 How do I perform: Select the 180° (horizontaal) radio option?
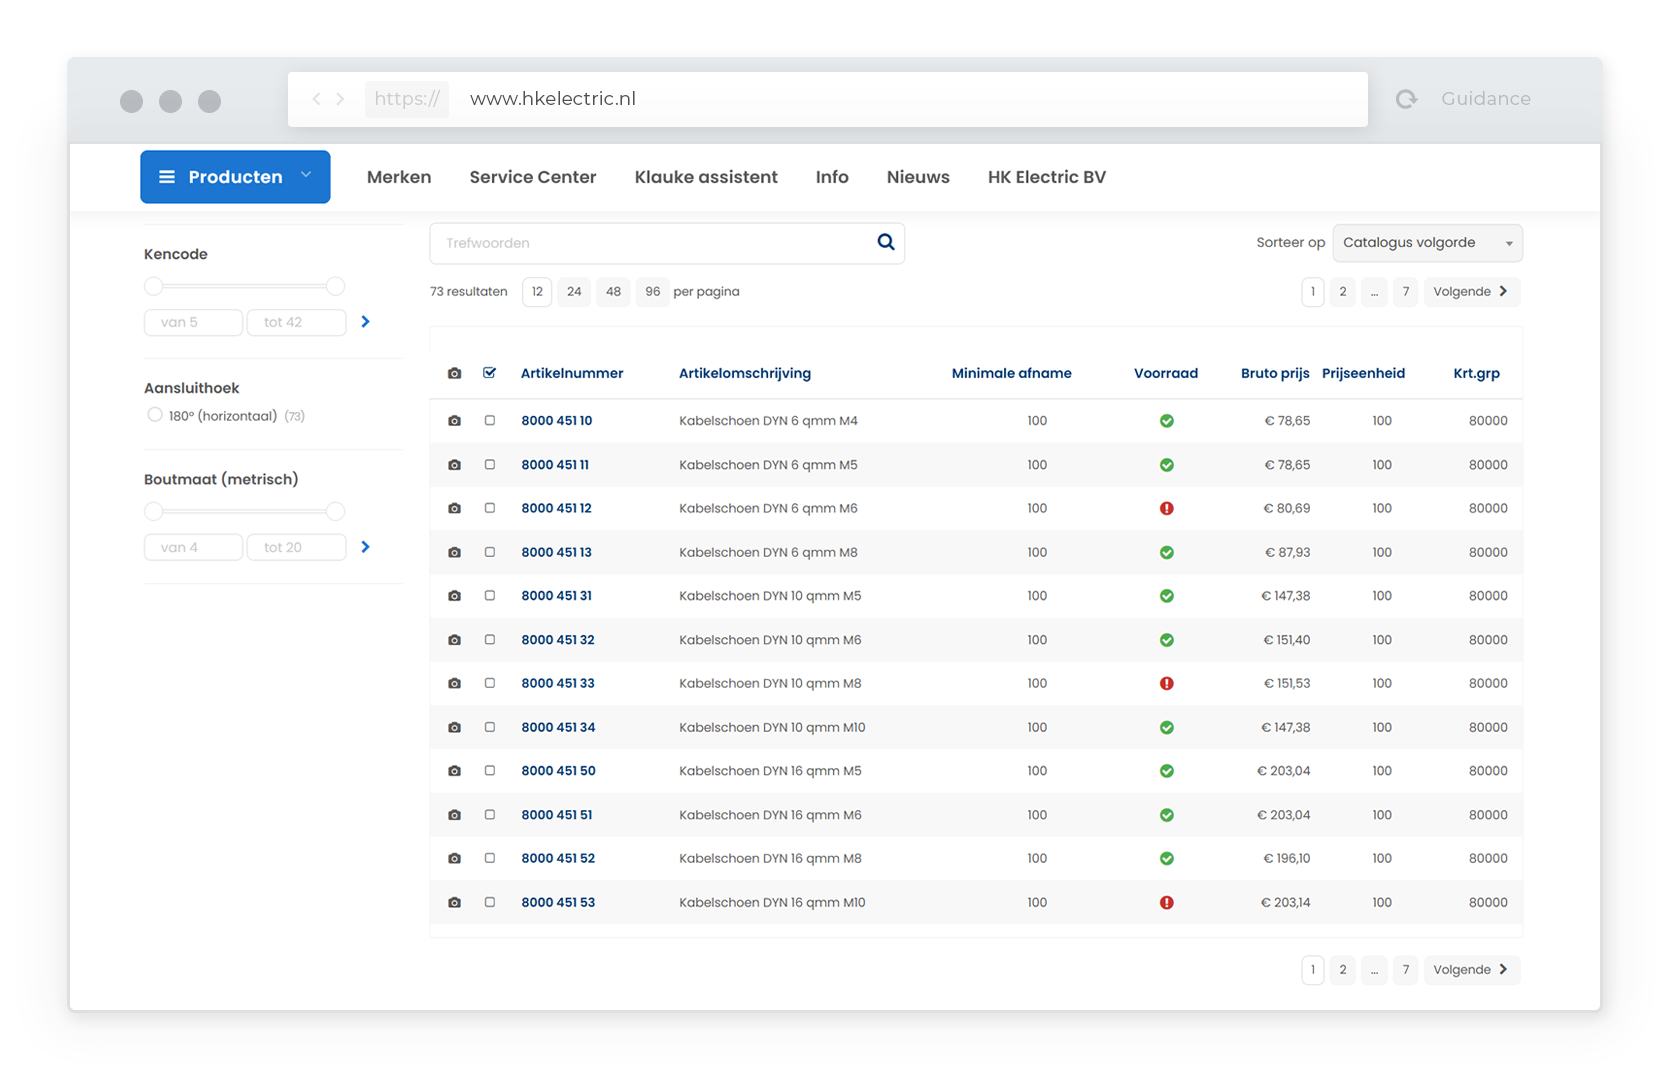coord(154,415)
